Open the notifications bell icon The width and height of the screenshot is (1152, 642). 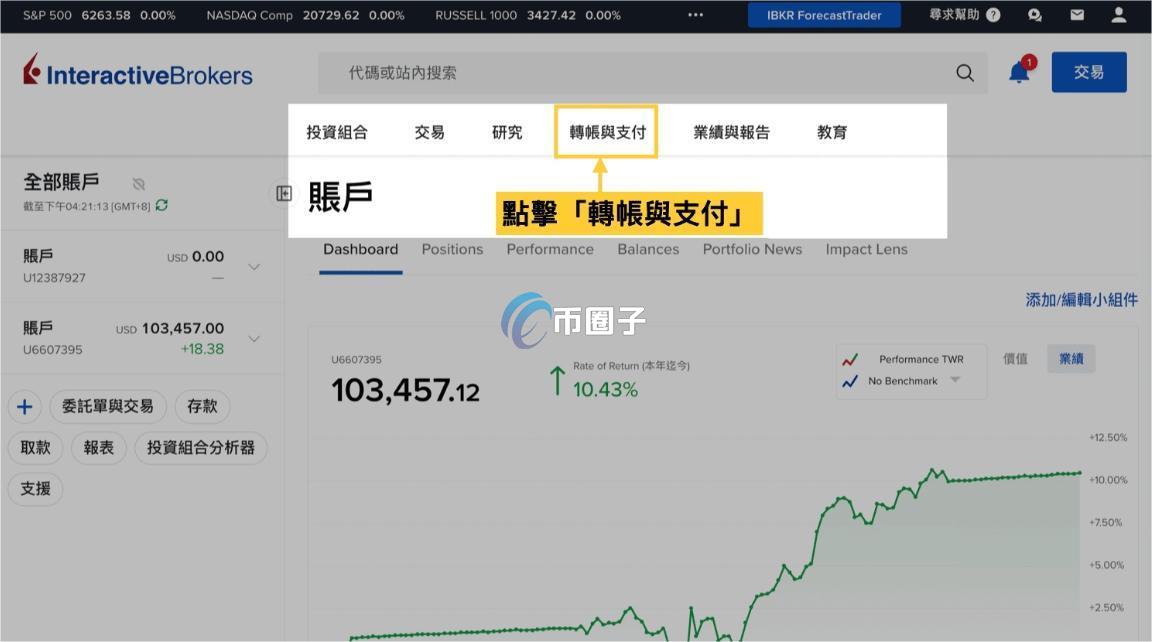1018,72
